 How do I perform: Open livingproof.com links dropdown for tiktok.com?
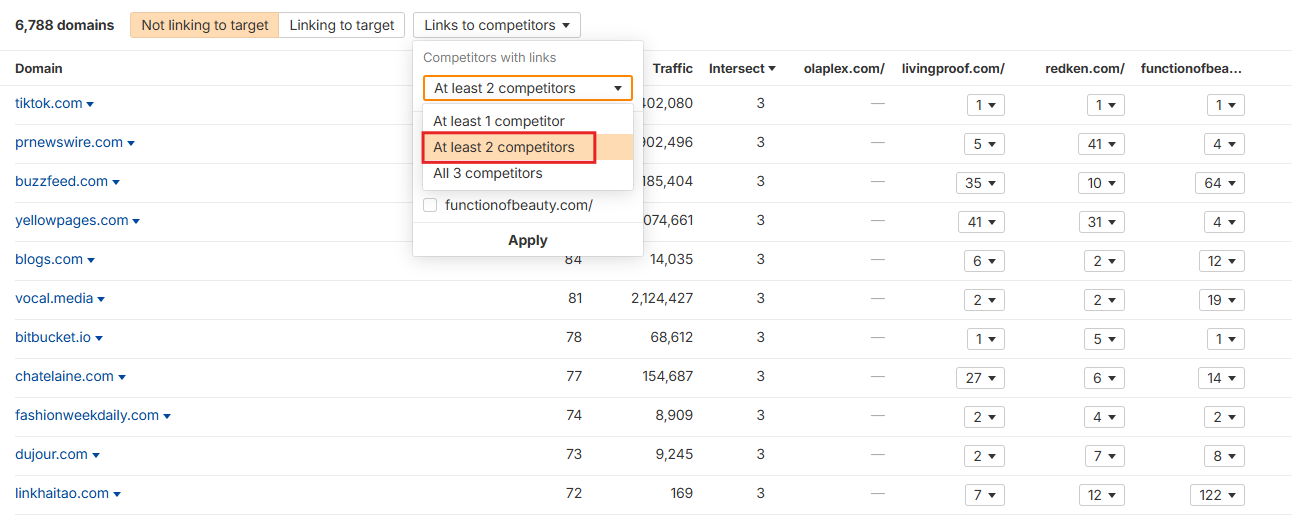[x=986, y=105]
